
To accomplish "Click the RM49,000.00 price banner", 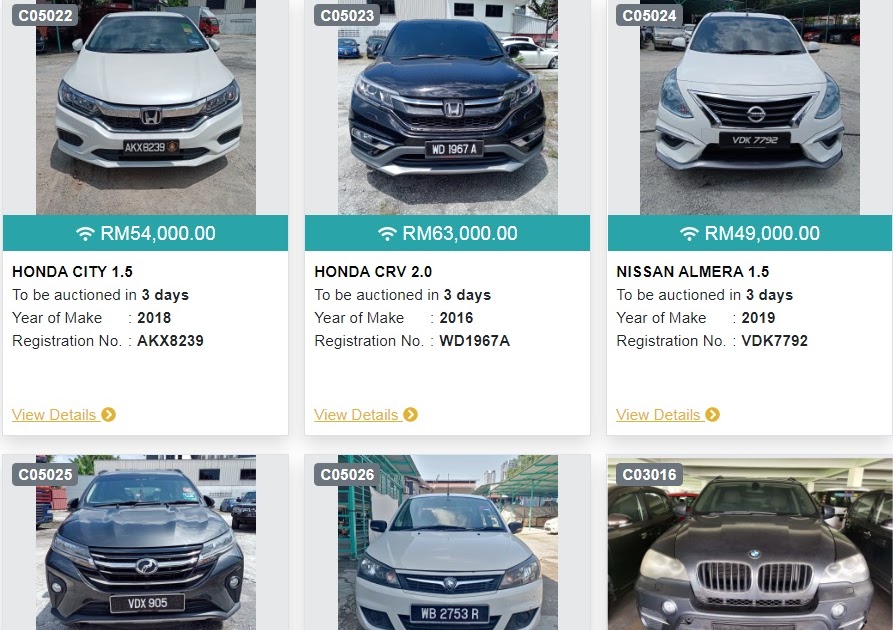I will (749, 233).
